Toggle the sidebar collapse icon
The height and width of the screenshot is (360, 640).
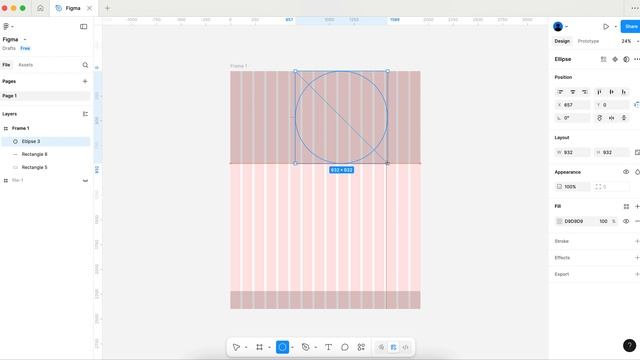coord(83,27)
